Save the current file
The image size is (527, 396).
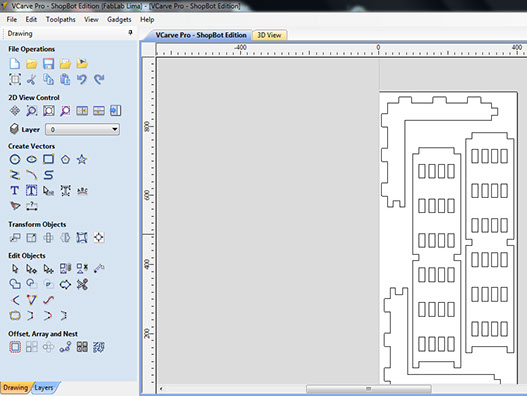click(48, 64)
